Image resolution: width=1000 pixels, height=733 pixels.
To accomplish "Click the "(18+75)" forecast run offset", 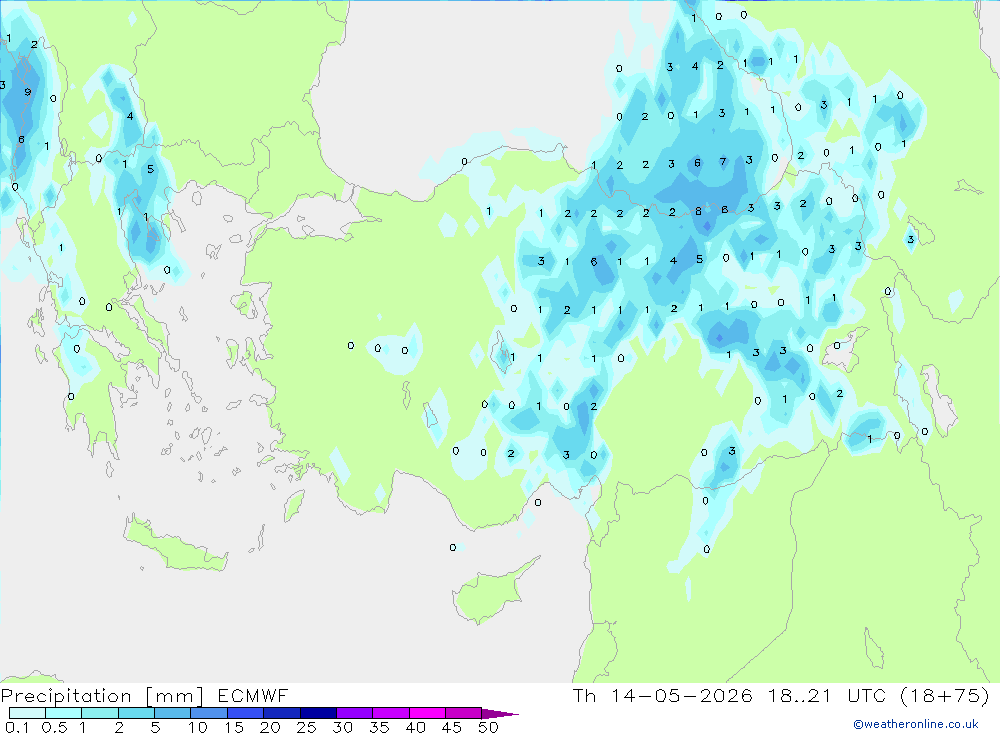I will click(x=945, y=695).
